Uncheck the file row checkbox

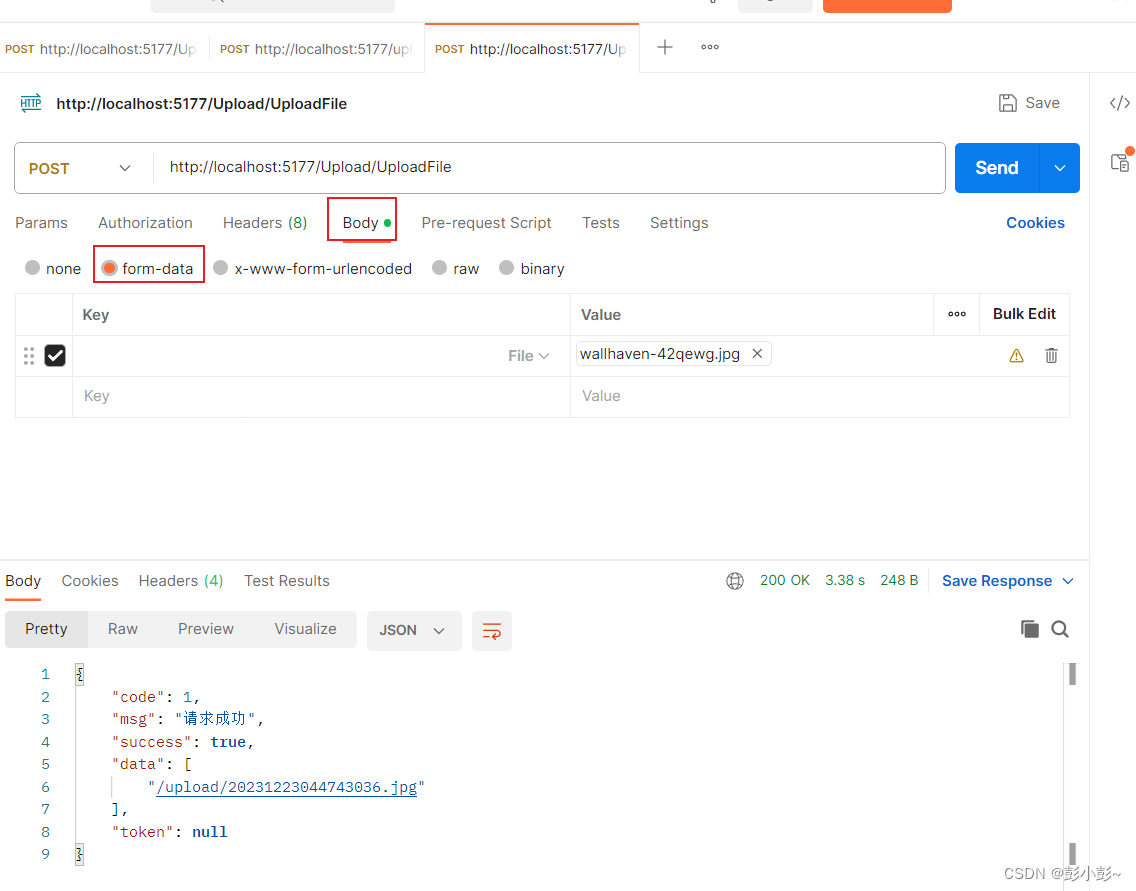pyautogui.click(x=55, y=356)
